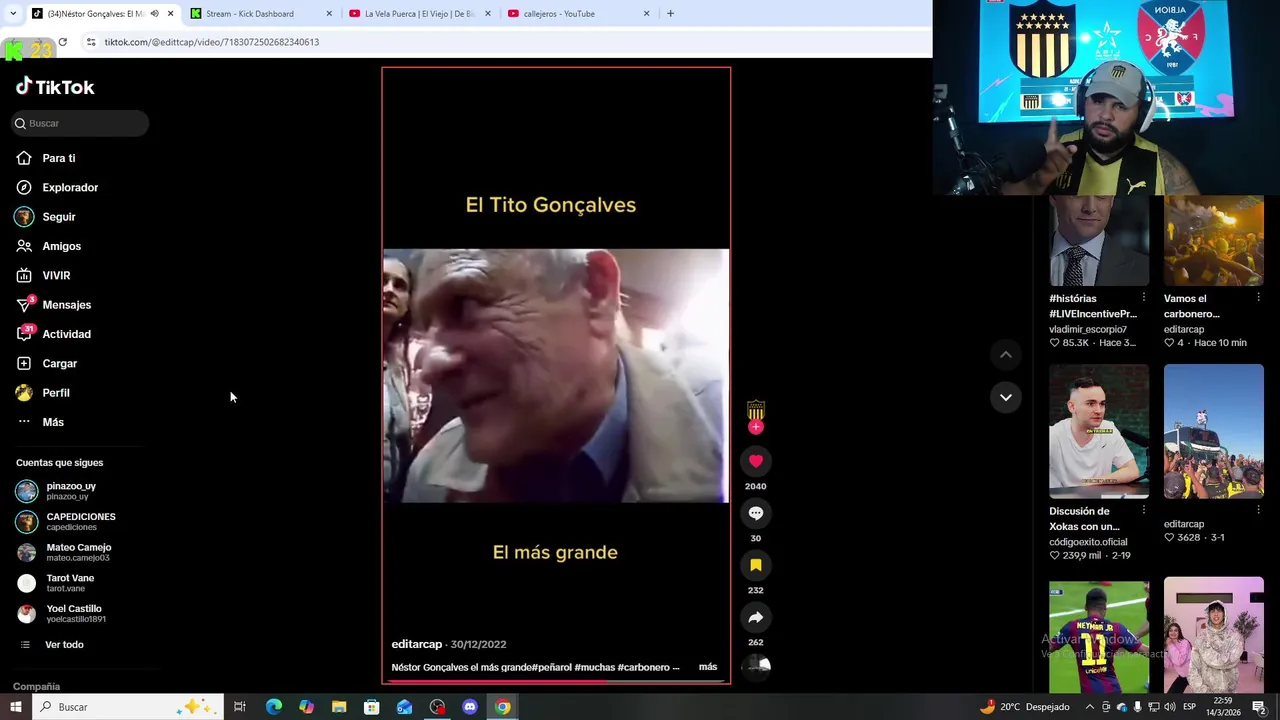Click the Compañía footer heading
Viewport: 1280px width, 720px height.
(37, 687)
